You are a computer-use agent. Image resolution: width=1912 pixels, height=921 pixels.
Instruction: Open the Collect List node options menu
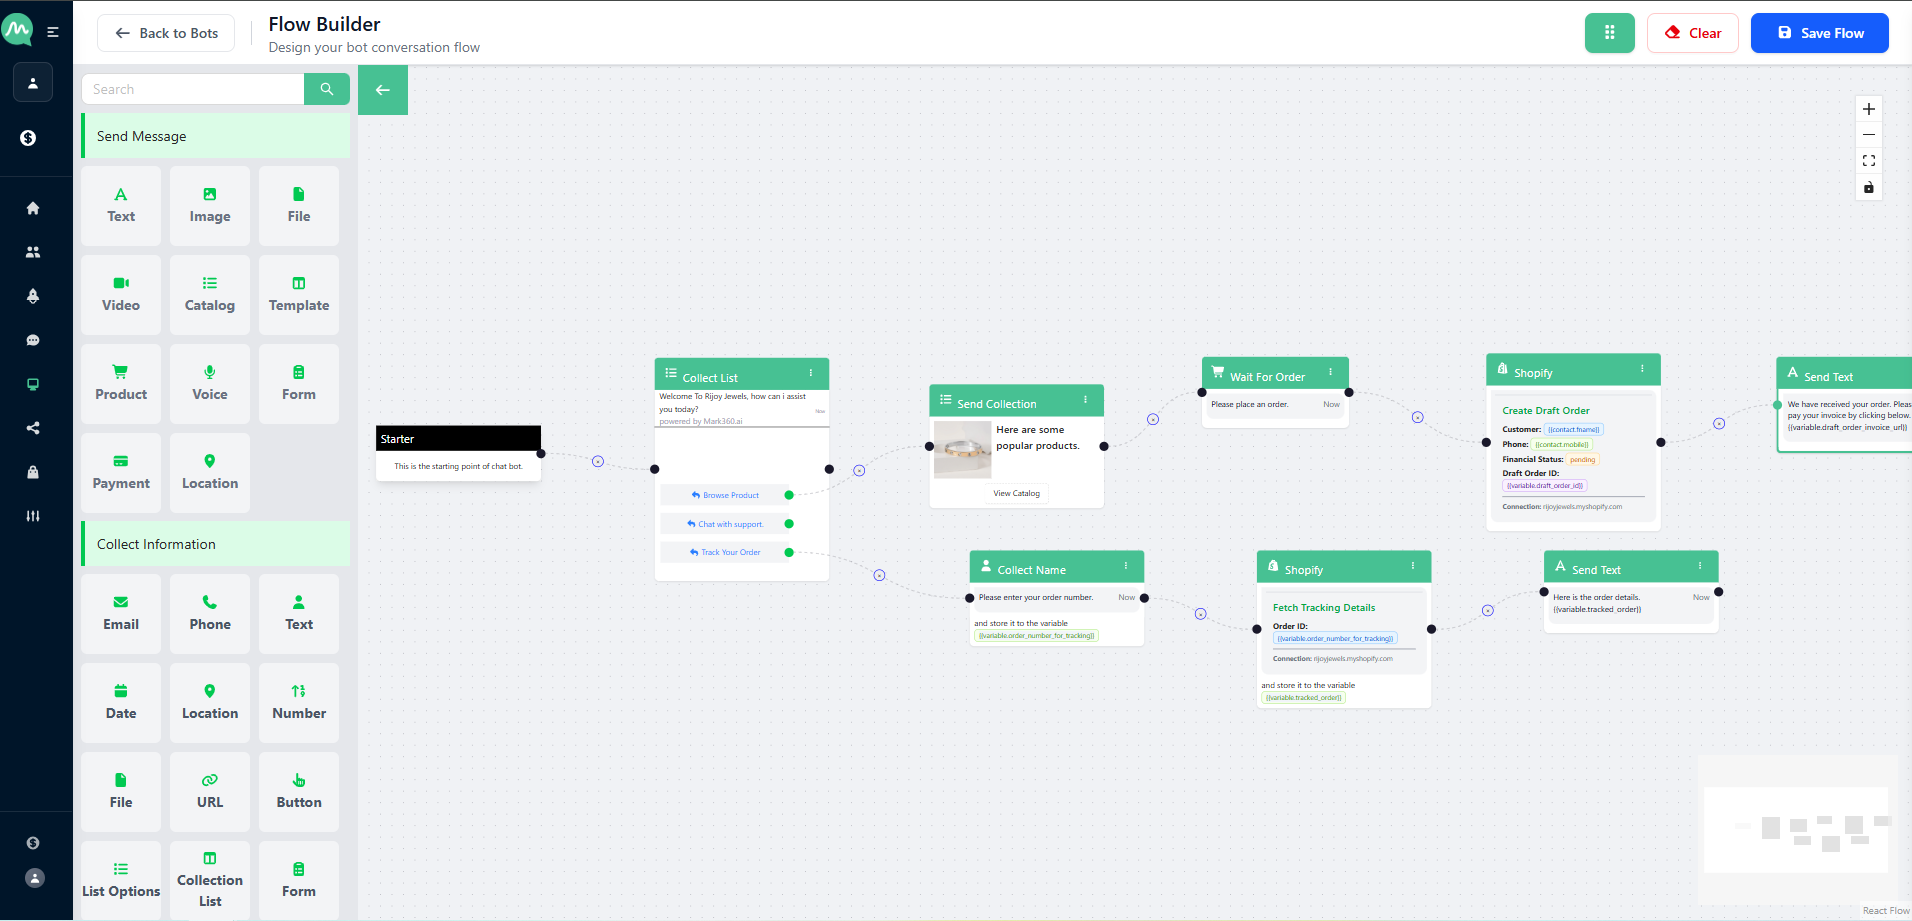click(811, 373)
